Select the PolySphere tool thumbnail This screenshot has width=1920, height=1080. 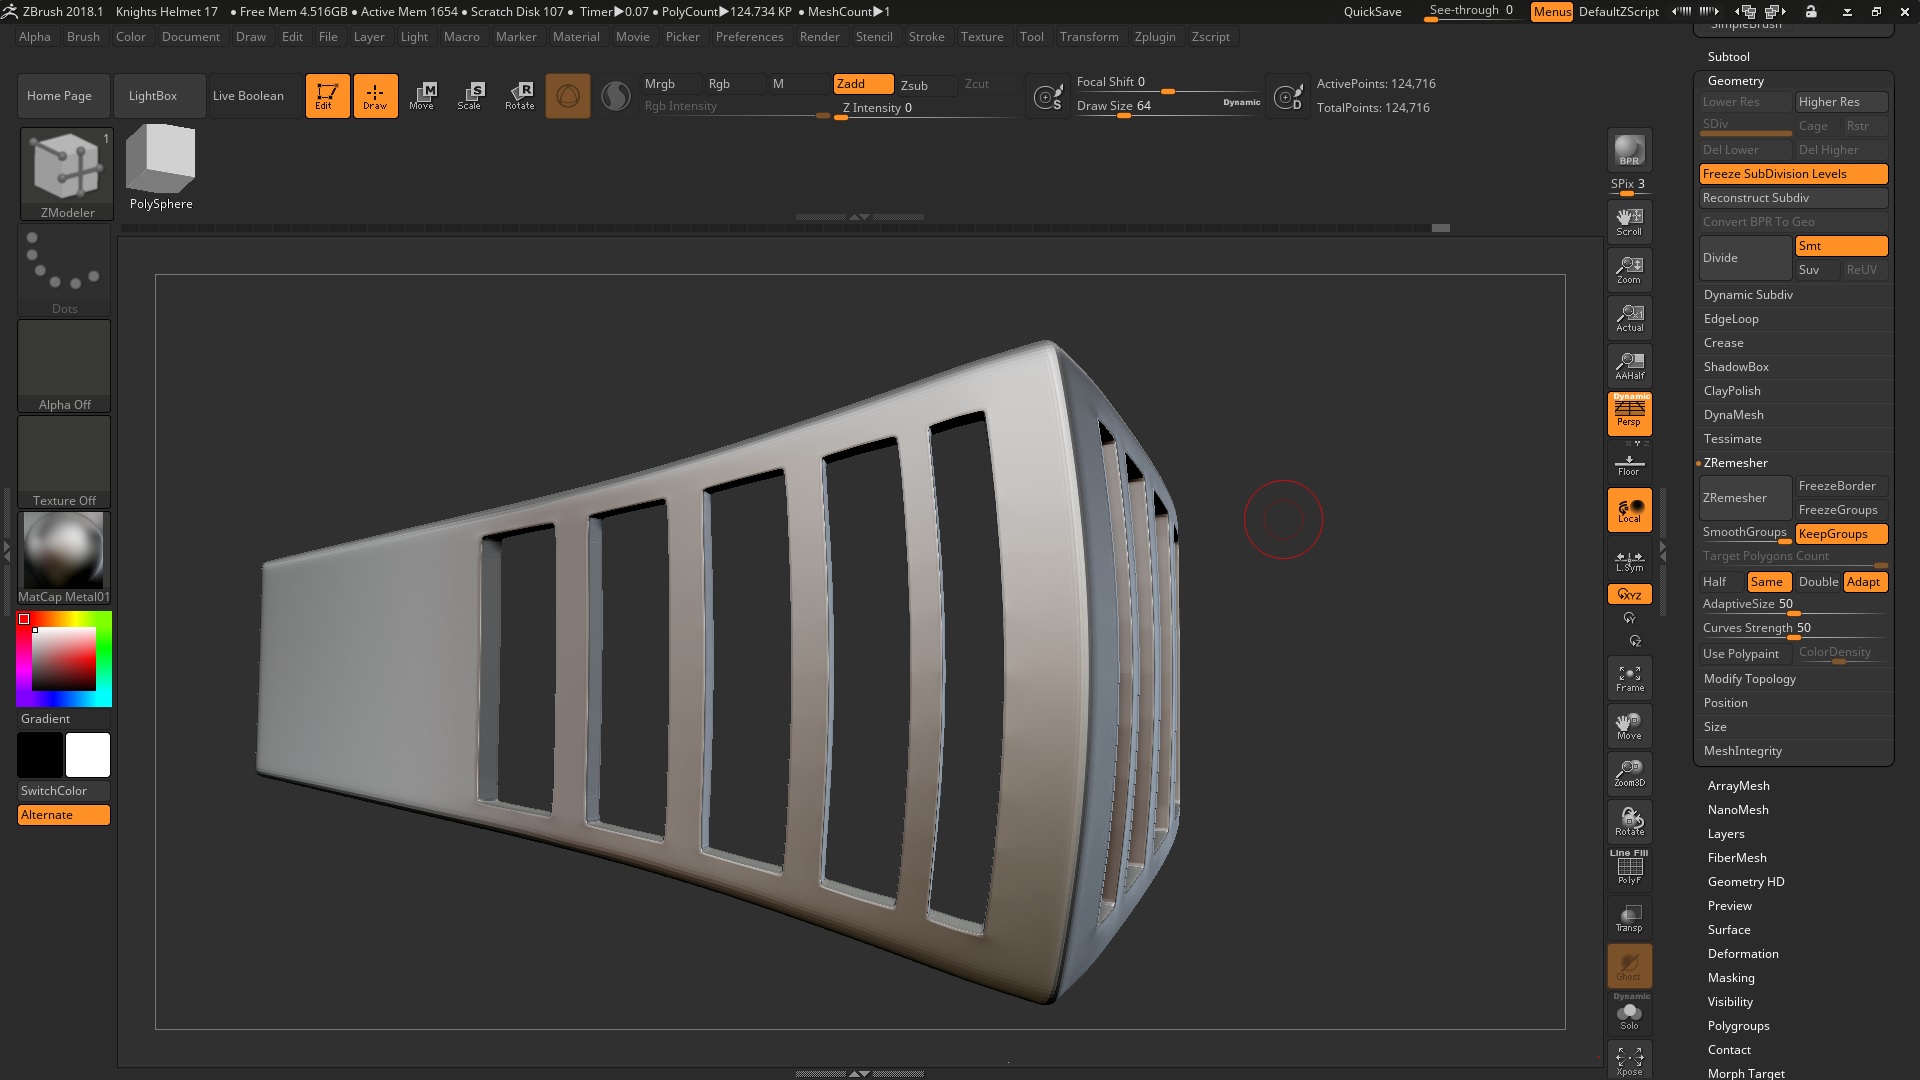161,167
